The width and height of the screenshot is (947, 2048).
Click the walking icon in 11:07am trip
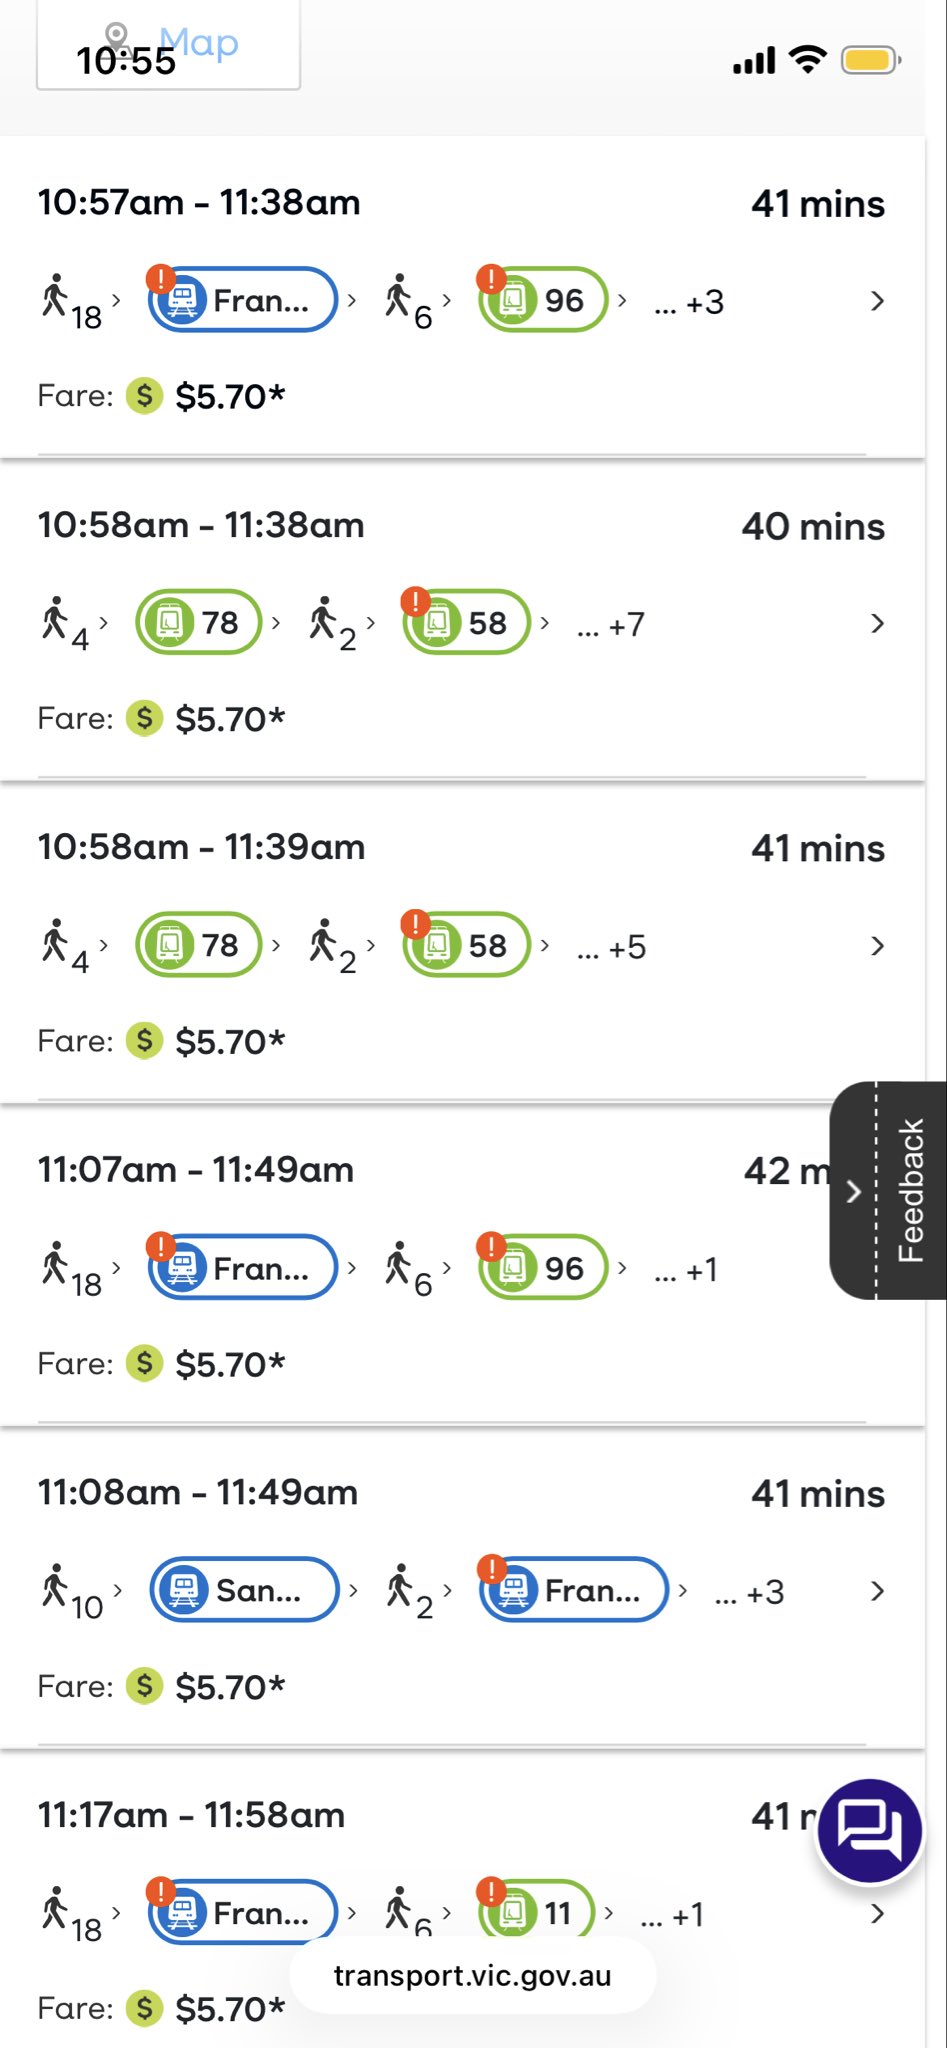coord(56,1263)
